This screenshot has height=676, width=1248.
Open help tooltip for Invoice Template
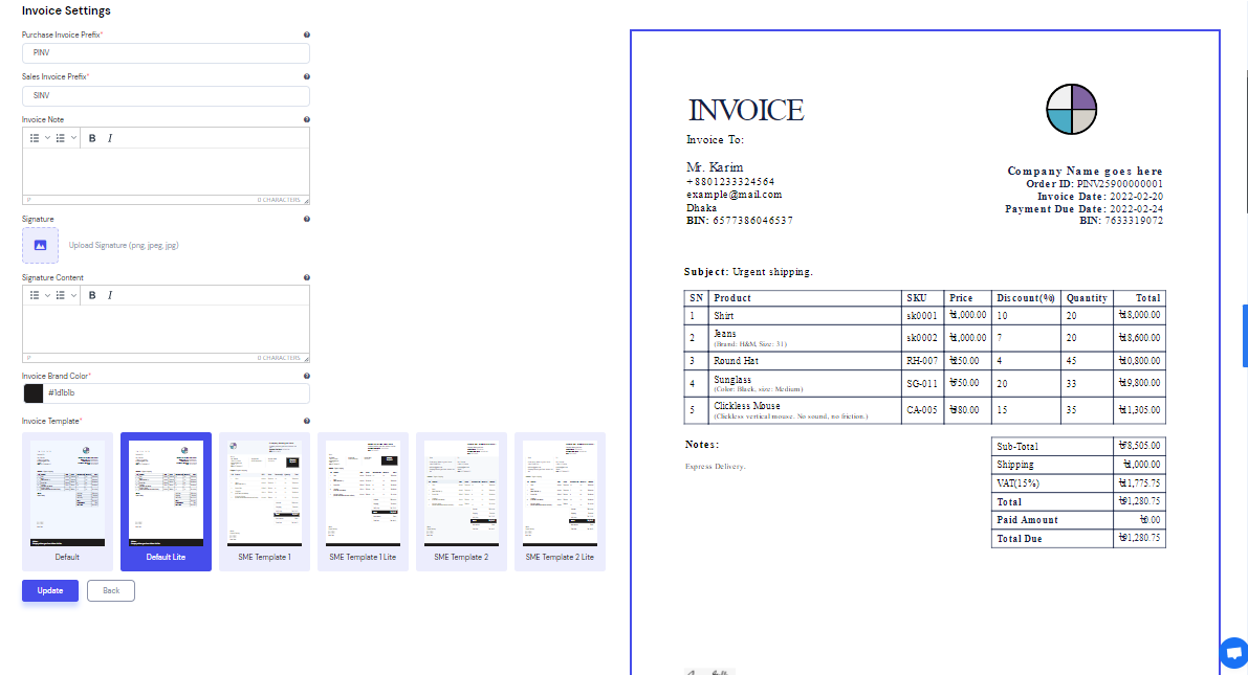coord(306,421)
